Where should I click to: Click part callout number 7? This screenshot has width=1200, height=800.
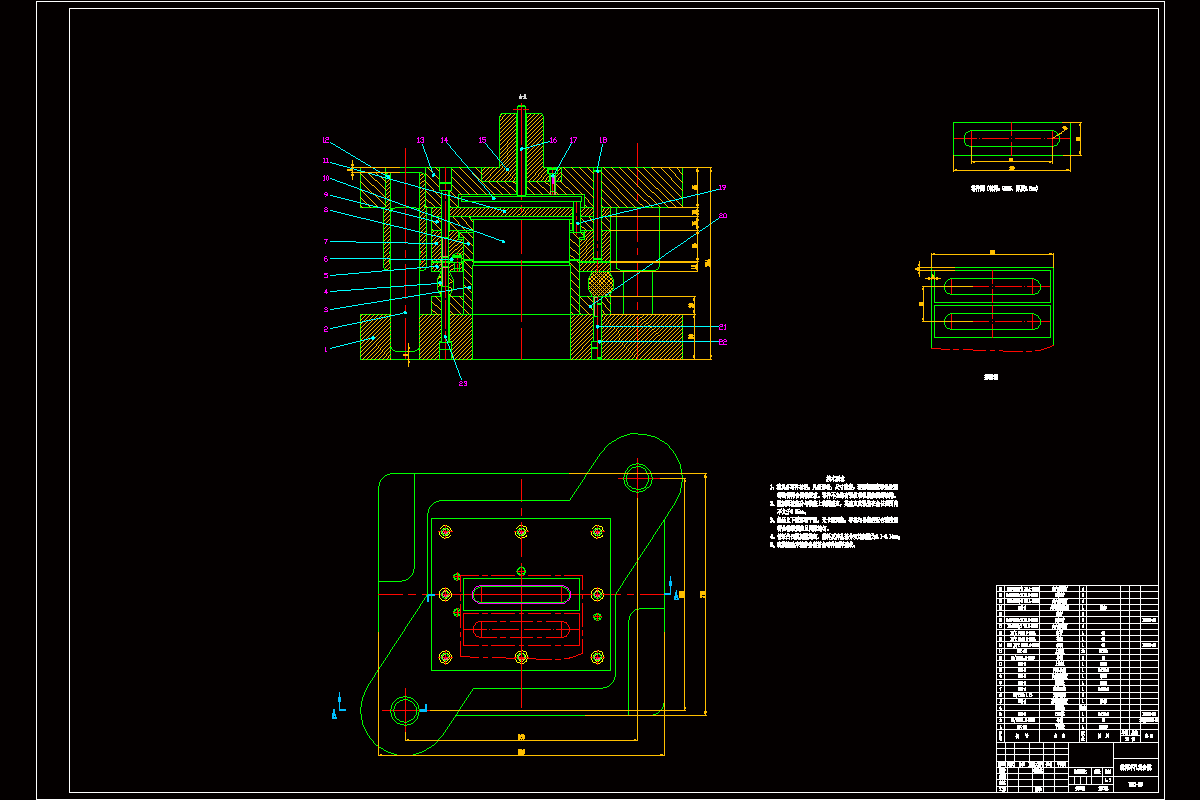point(326,242)
